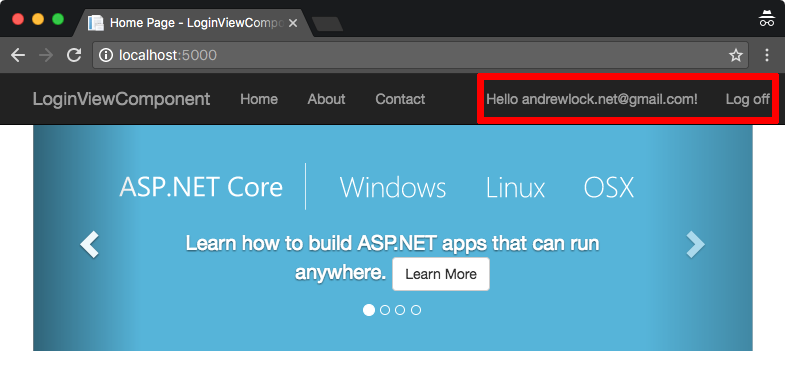Click the browser back arrow
Screen dimensions: 785x366
click(x=18, y=55)
